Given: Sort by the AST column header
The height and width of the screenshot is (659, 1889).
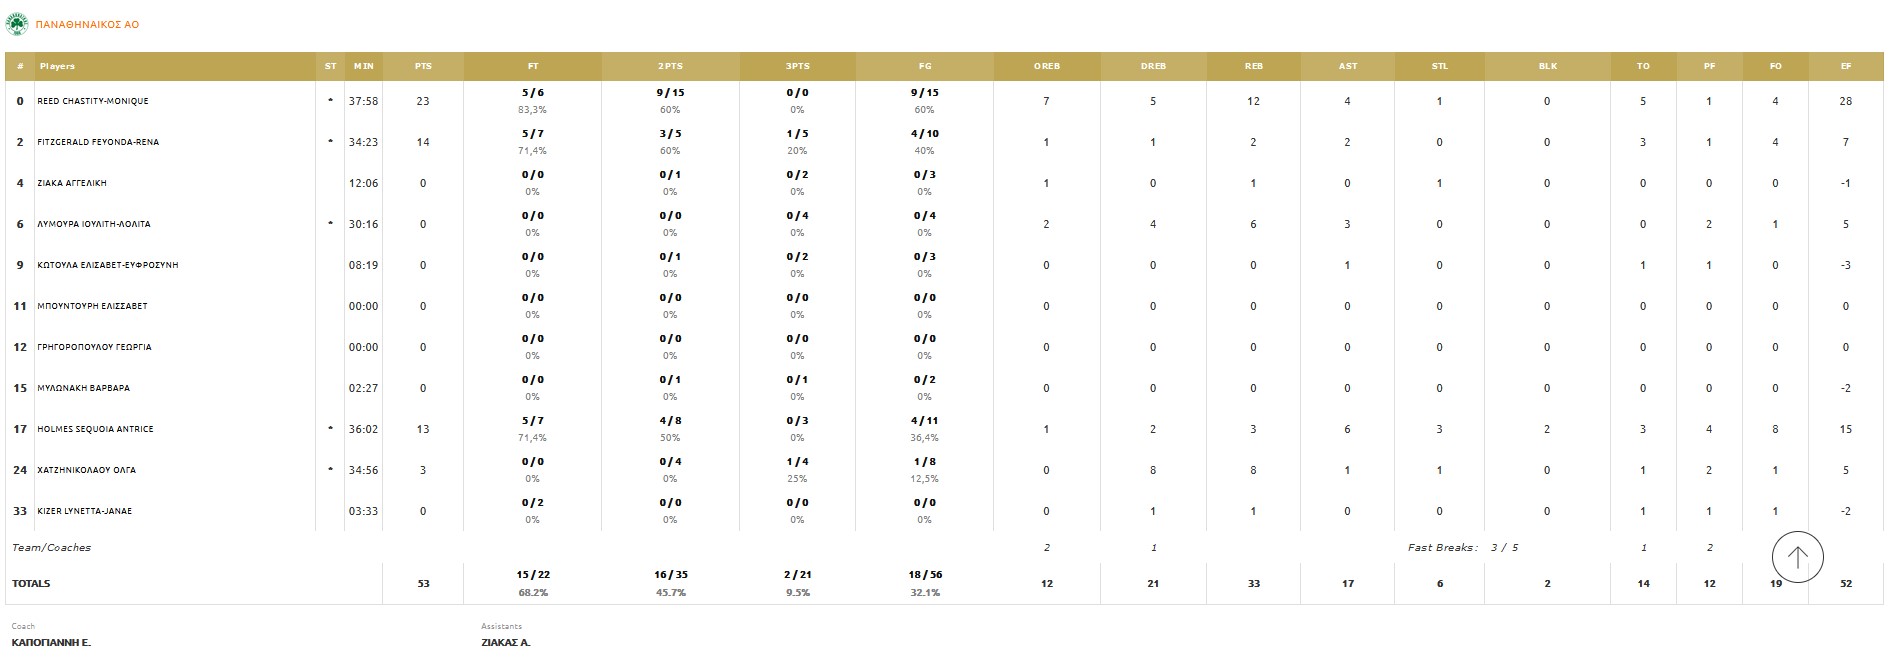Looking at the screenshot, I should (x=1347, y=66).
